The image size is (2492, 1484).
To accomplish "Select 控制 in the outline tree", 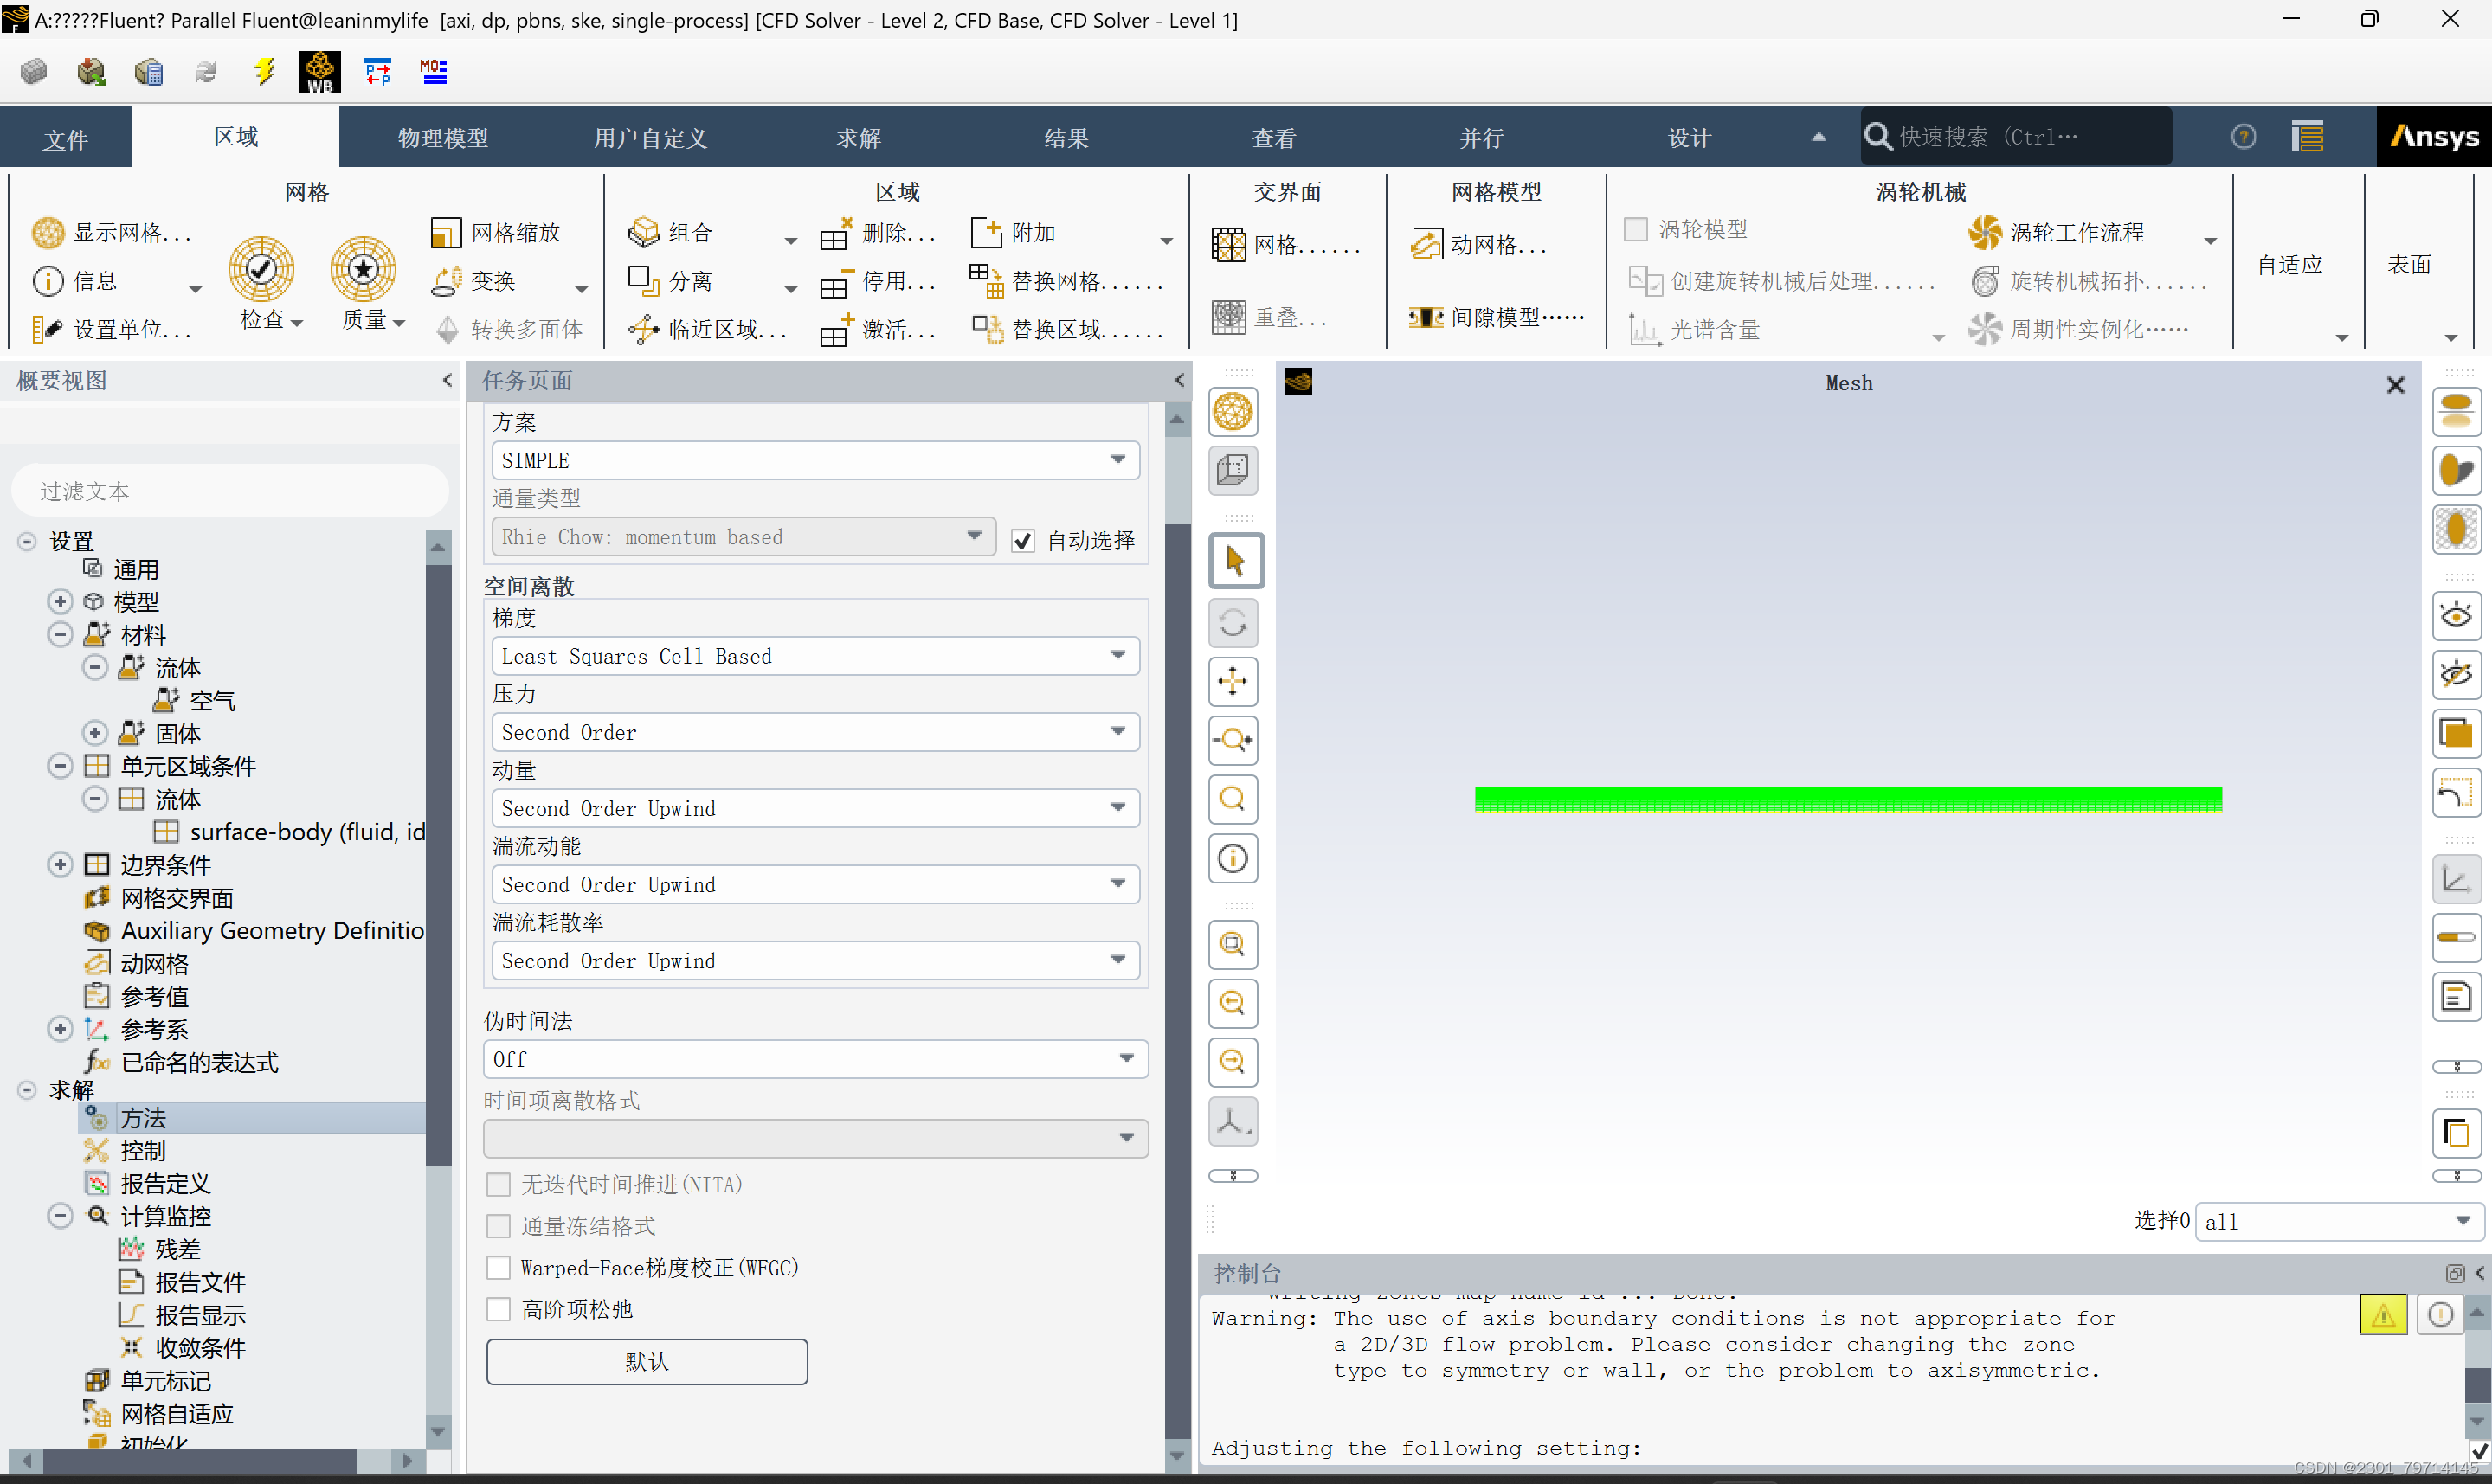I will [143, 1151].
